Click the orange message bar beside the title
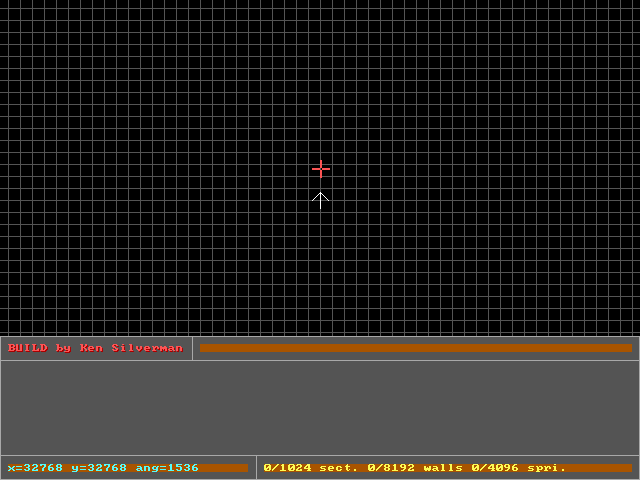 tap(416, 348)
